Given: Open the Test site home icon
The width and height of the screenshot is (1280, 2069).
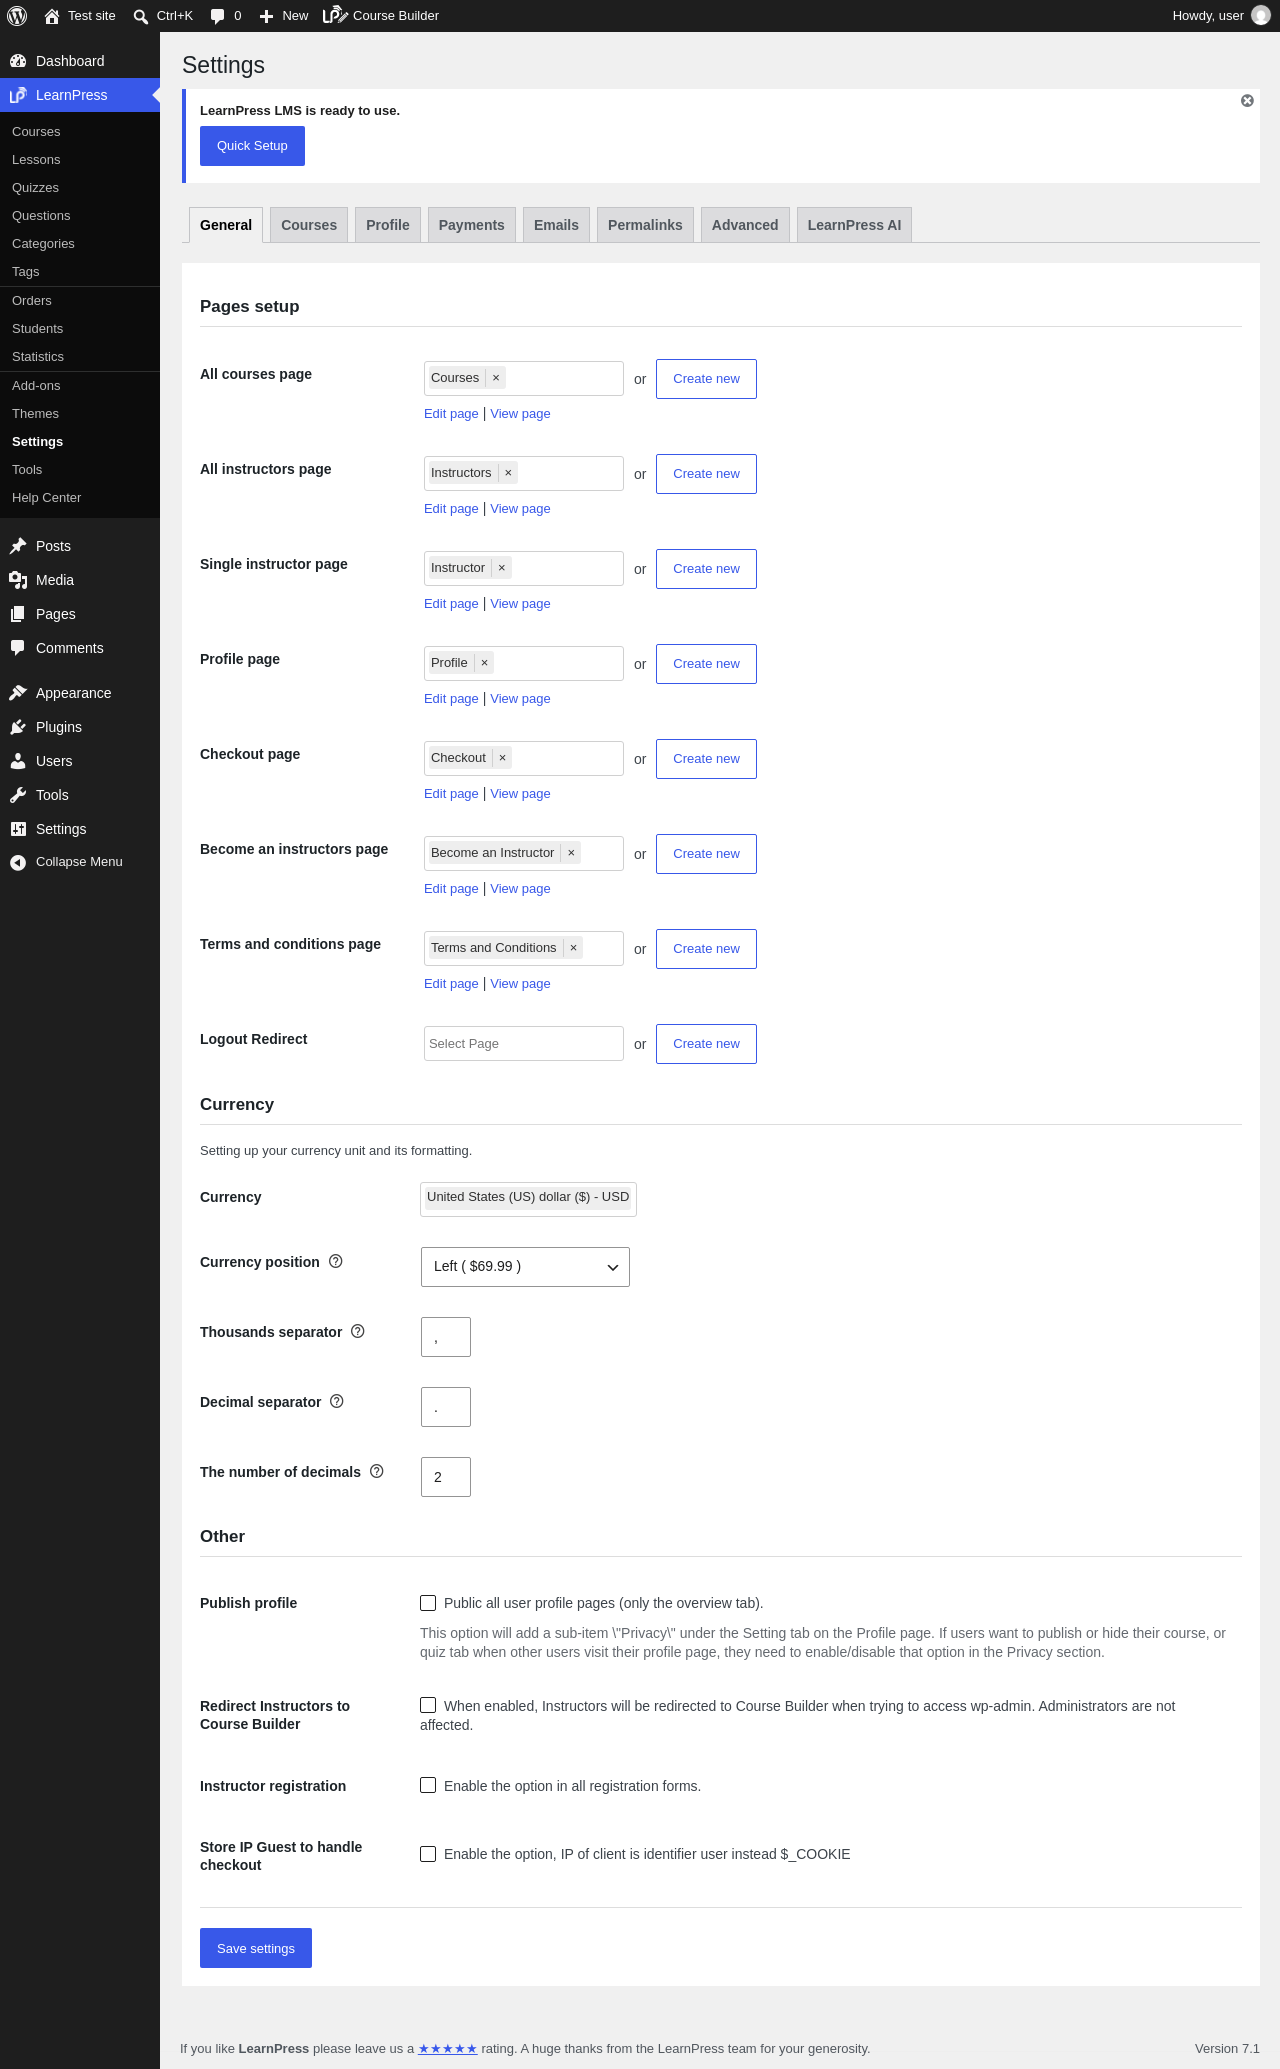Looking at the screenshot, I should click(x=52, y=16).
